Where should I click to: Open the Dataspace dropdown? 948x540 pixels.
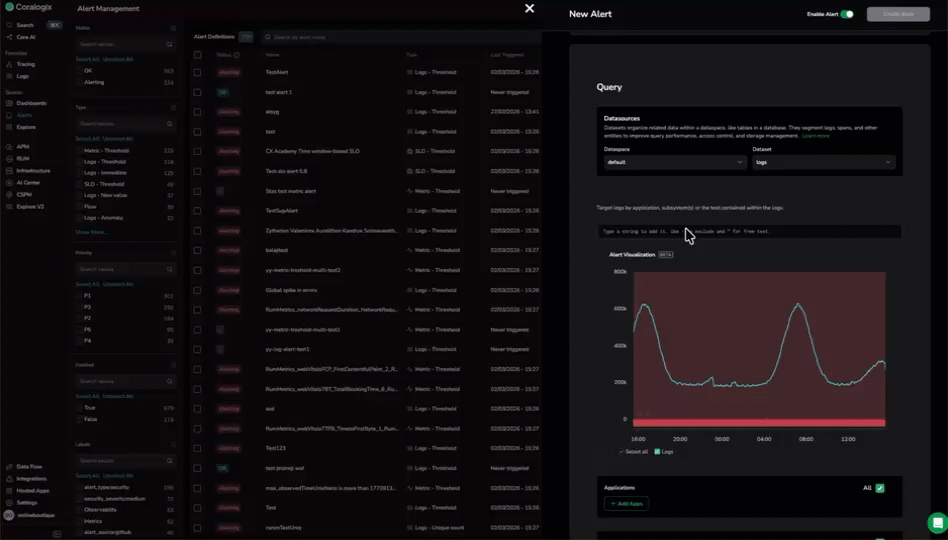tap(674, 162)
